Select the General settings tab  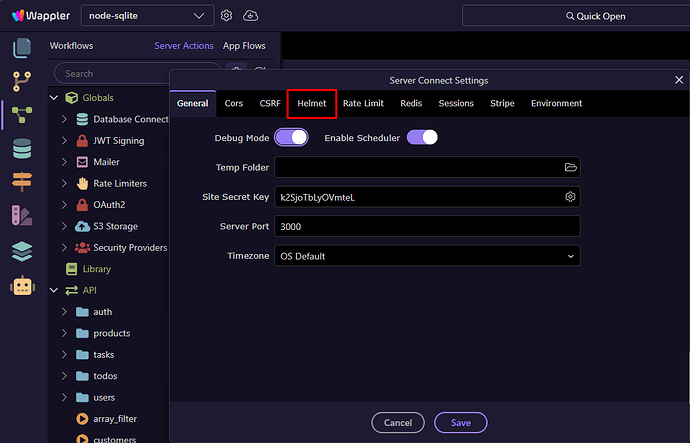(192, 103)
